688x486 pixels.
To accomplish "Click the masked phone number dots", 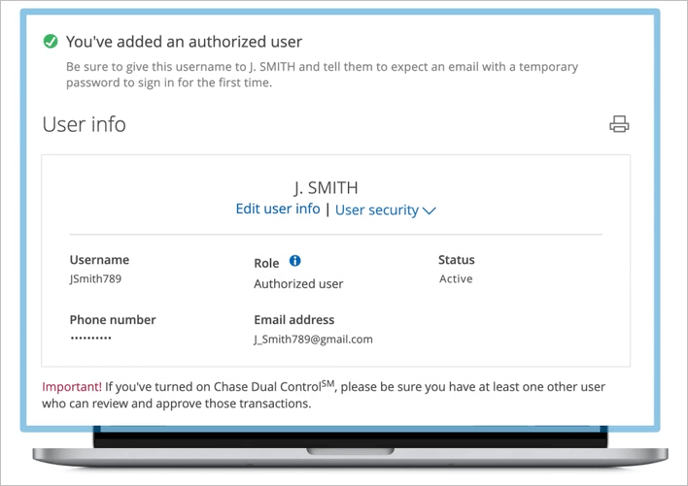I will coord(90,339).
